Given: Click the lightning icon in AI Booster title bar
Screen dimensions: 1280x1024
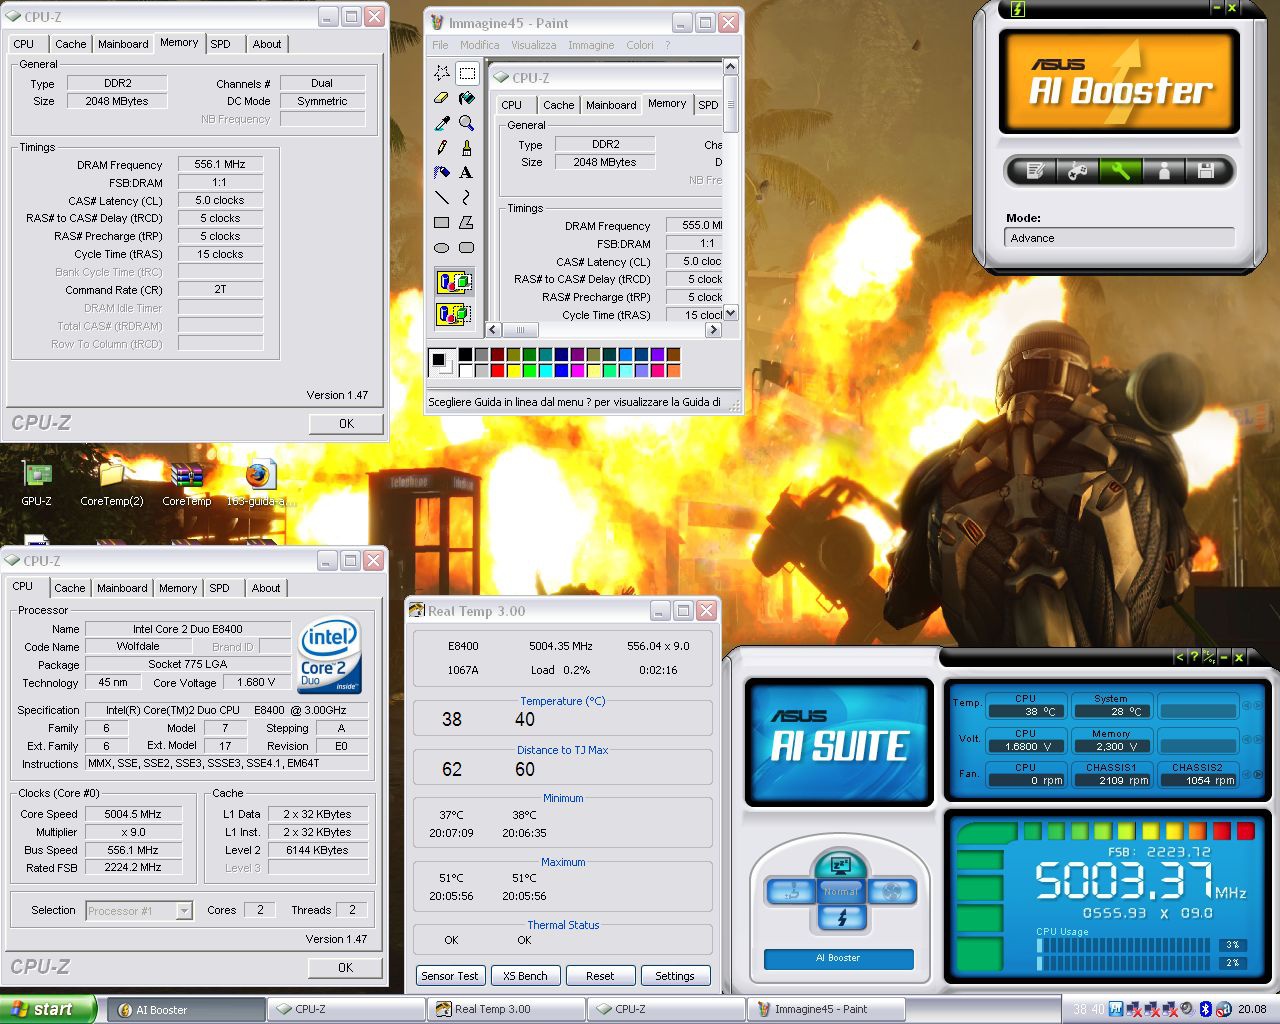Looking at the screenshot, I should click(x=1019, y=9).
